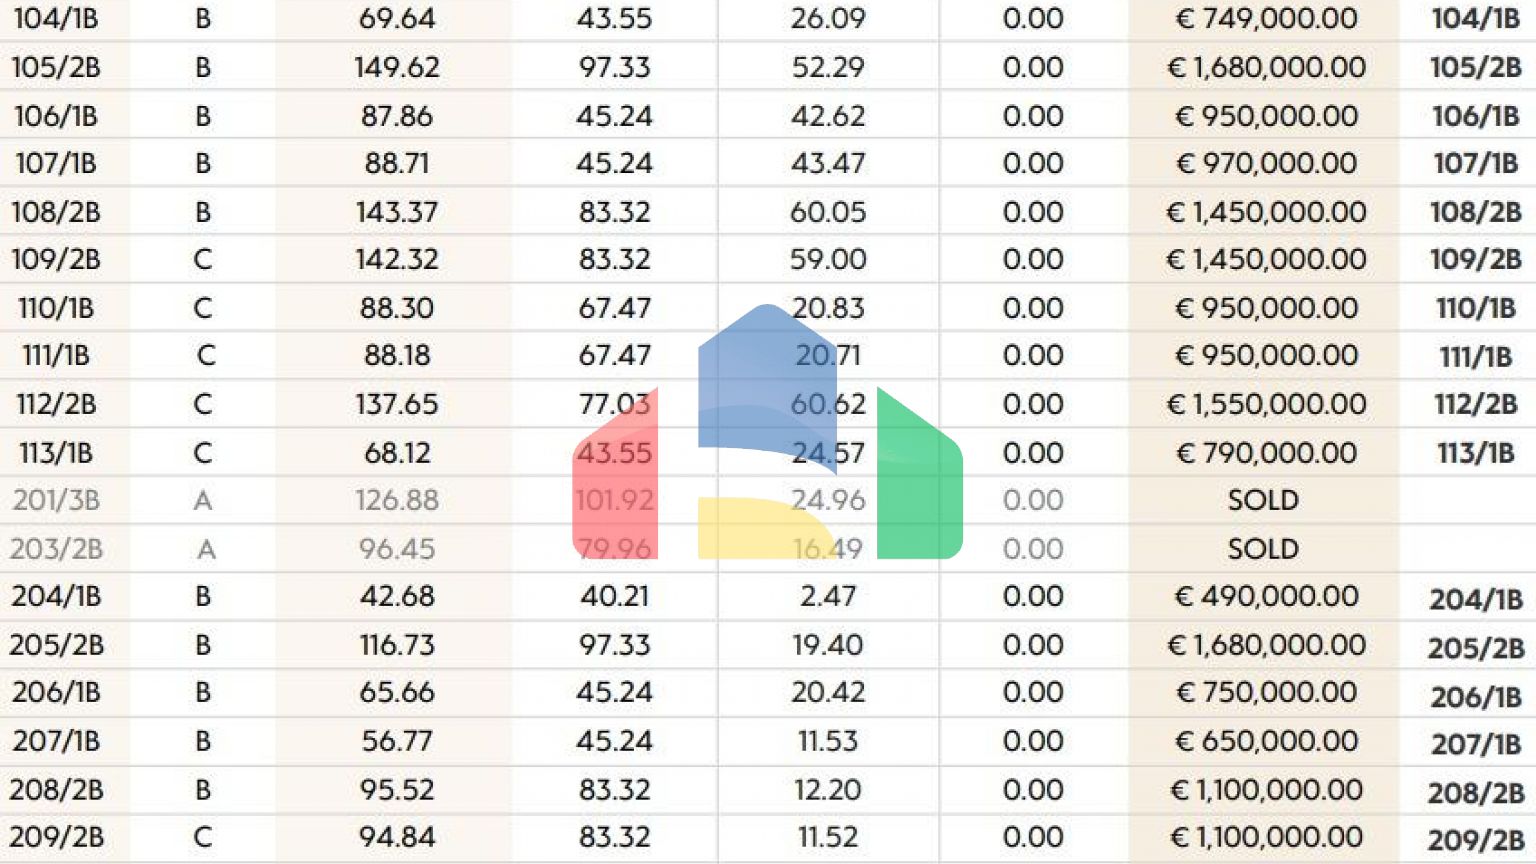Select unit 207/1B in the first column
Screen dimensions: 1536x864
(x=56, y=741)
